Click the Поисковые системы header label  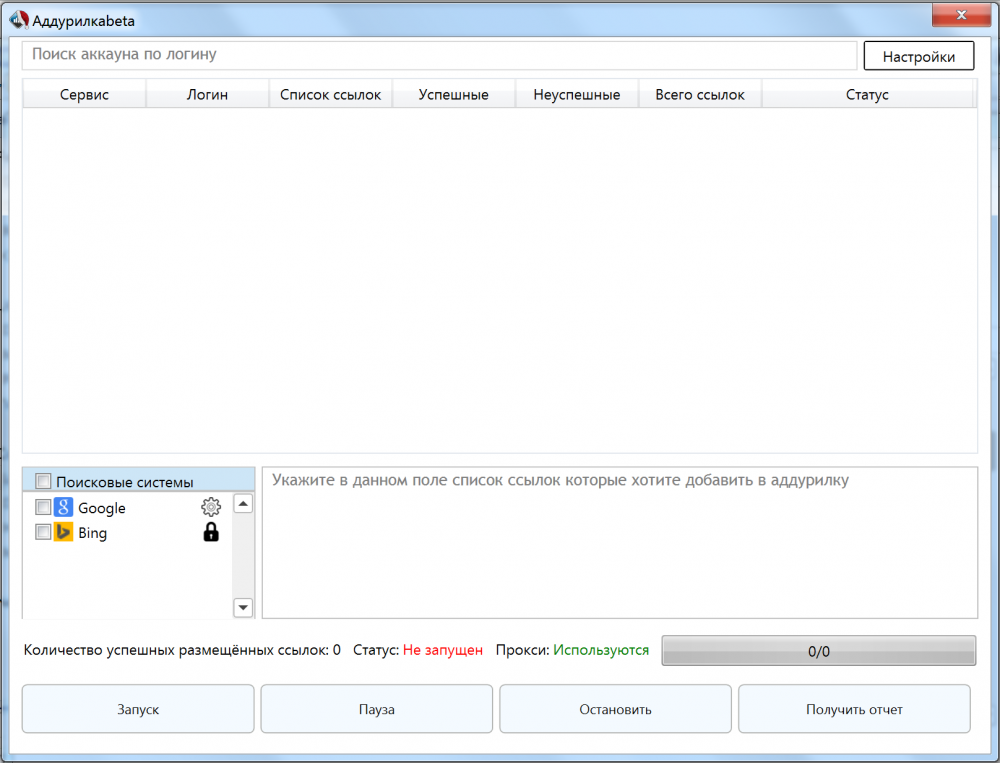pyautogui.click(x=125, y=482)
